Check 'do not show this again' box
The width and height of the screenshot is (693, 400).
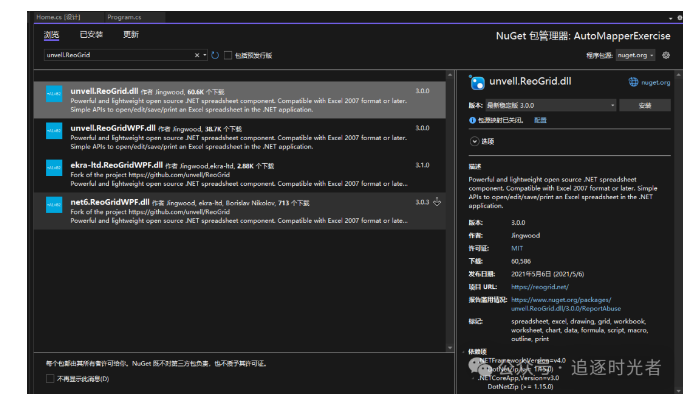[x=50, y=379]
